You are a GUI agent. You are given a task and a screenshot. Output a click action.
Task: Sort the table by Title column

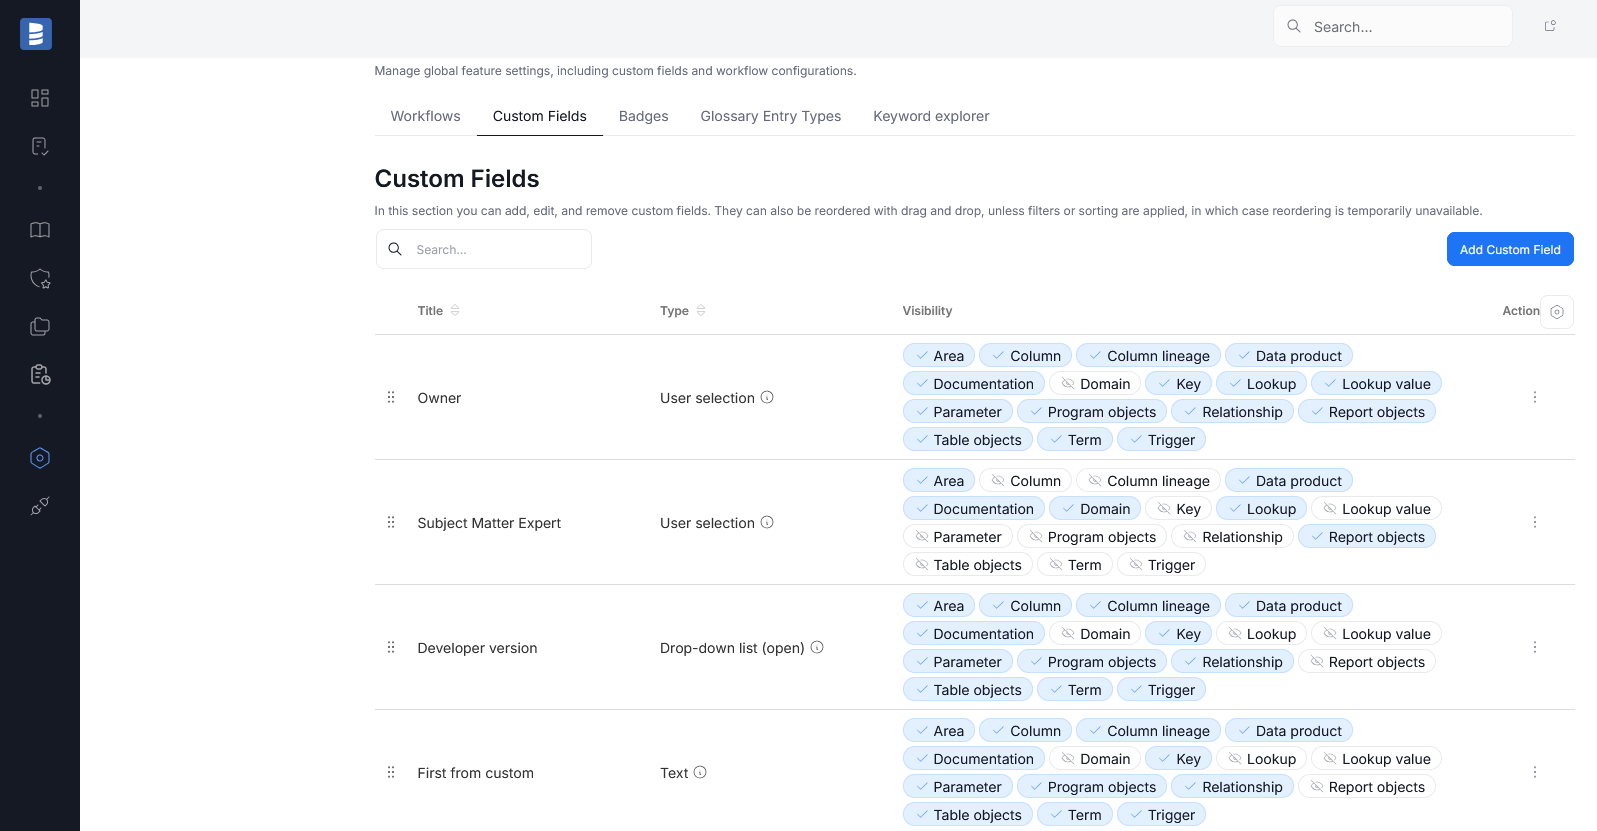click(x=455, y=311)
